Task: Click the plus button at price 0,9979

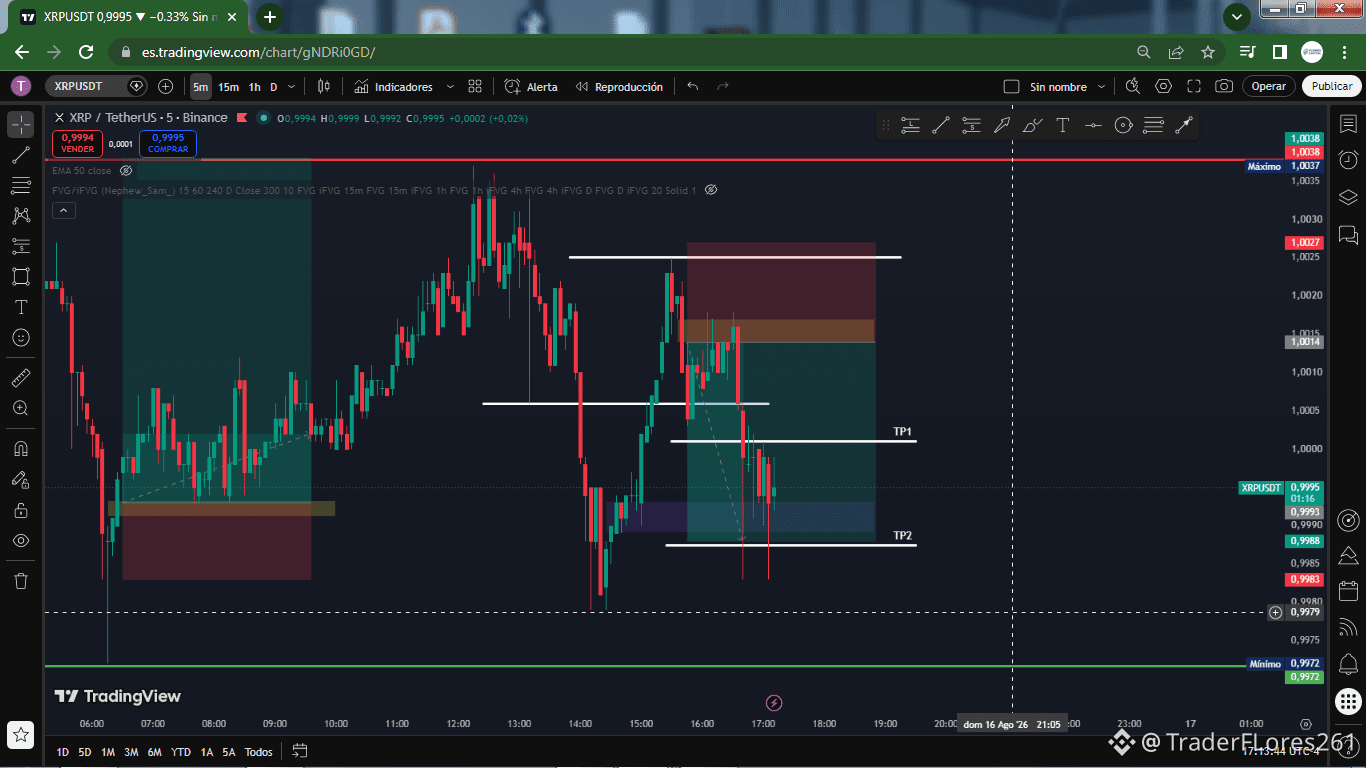Action: [1275, 612]
